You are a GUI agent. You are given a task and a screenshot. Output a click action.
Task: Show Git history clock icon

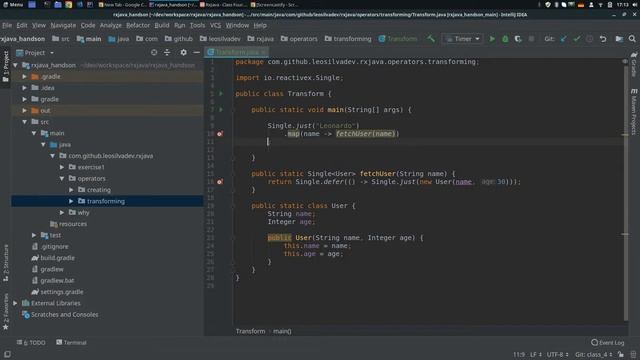[x=589, y=39]
